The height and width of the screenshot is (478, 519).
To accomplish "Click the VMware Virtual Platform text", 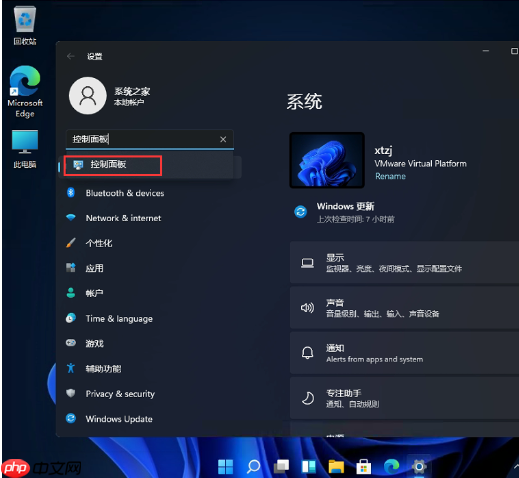I will pyautogui.click(x=420, y=164).
